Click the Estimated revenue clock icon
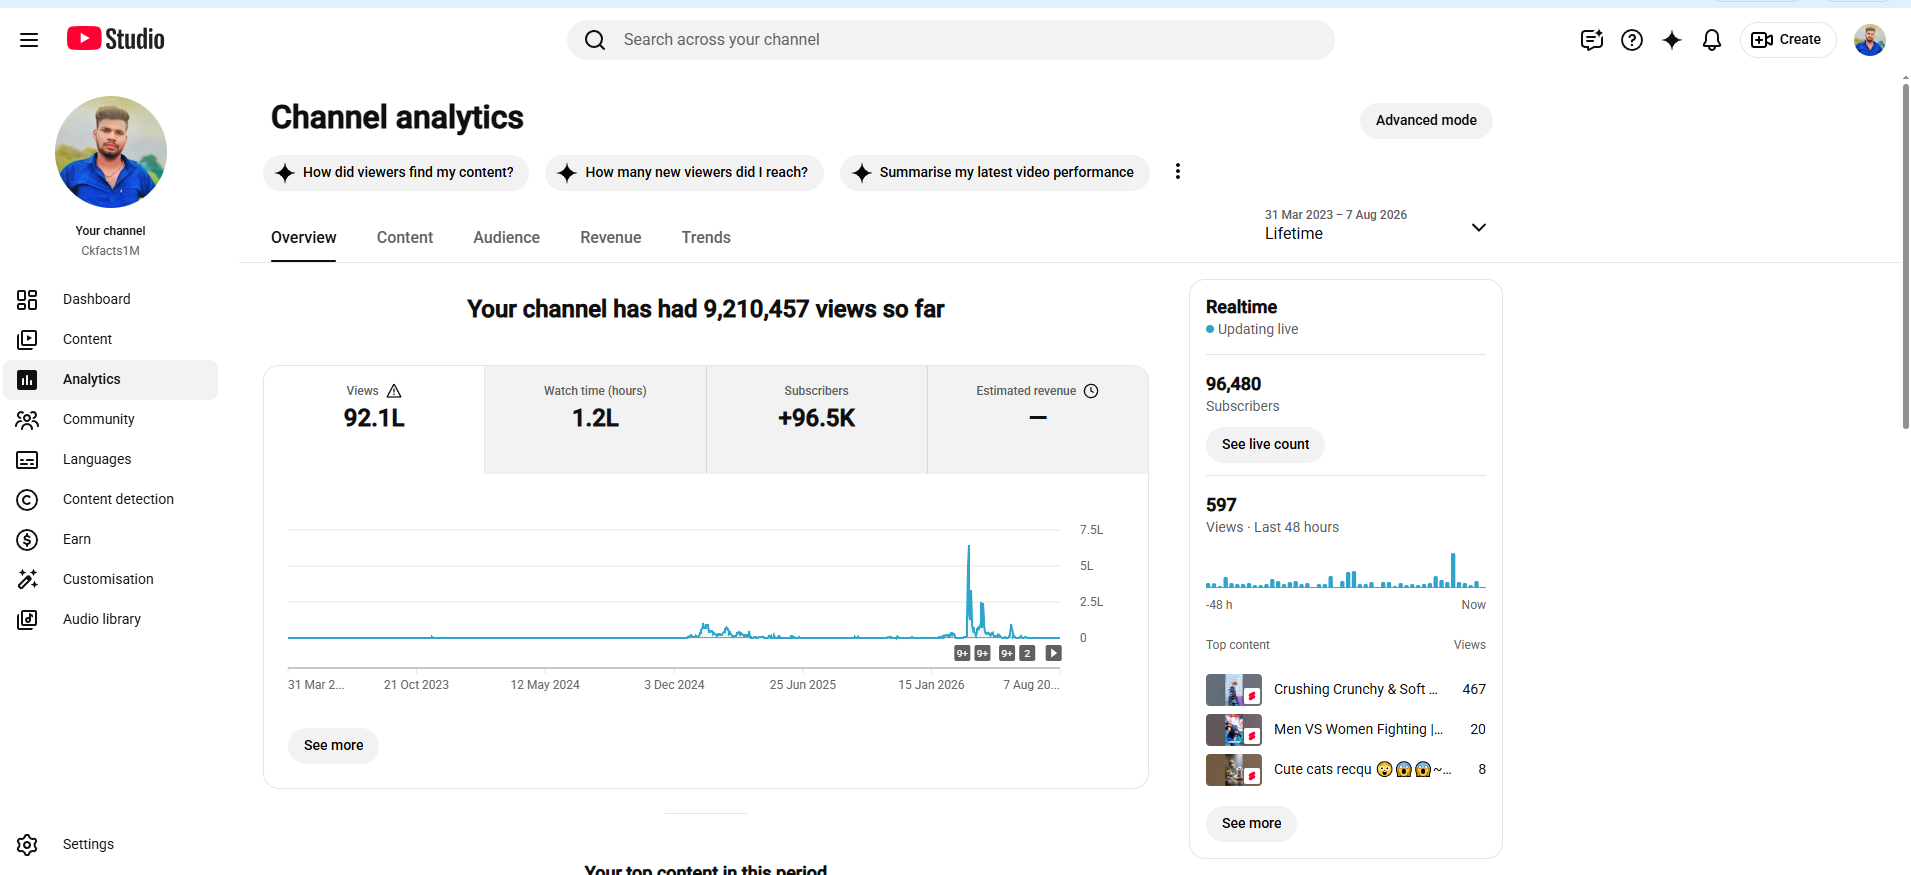 click(x=1091, y=391)
